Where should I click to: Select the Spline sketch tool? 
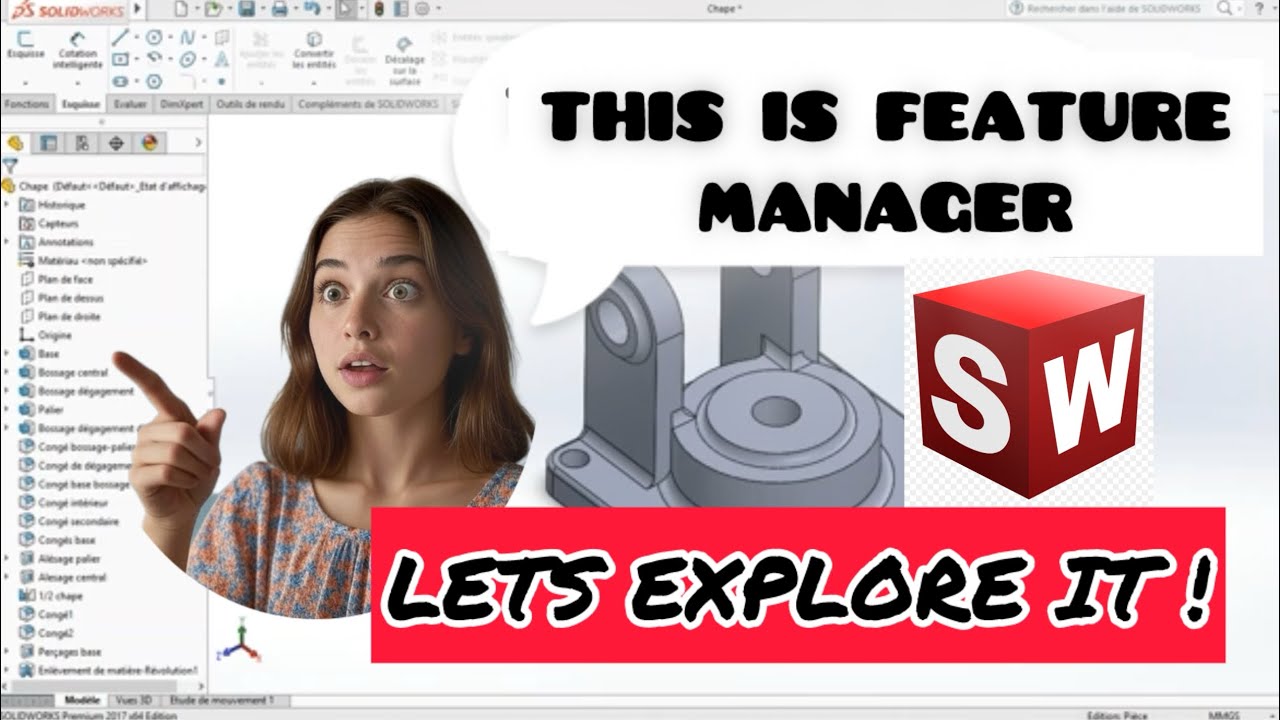click(187, 38)
